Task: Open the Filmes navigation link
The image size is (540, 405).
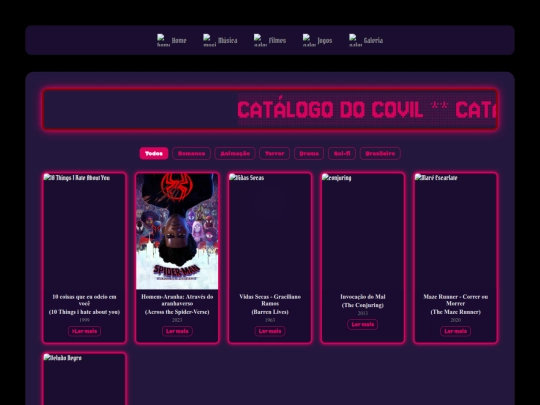Action: 277,41
